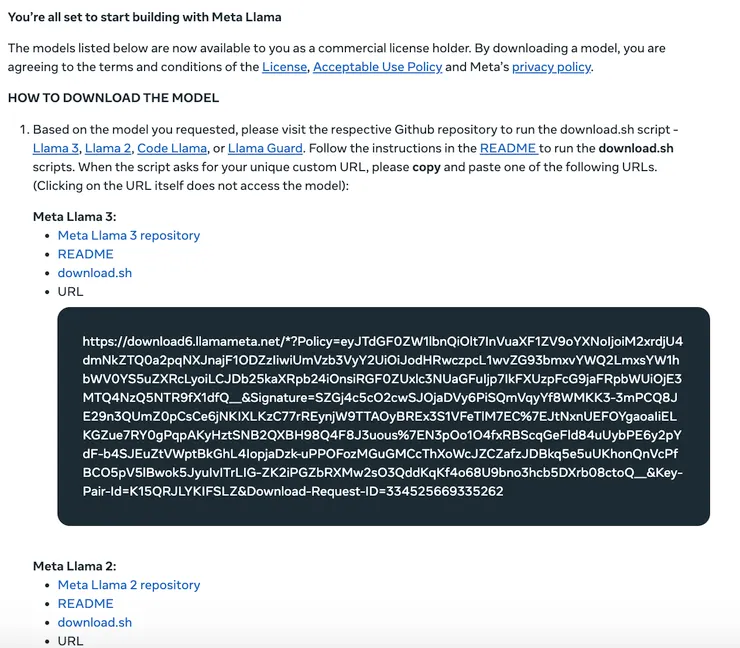Click the bold word copy in instructions
The height and width of the screenshot is (648, 740).
[x=426, y=167]
